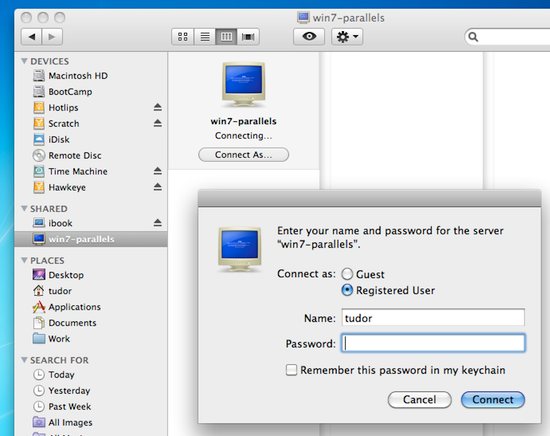The image size is (550, 436).
Task: Open the Action gear dropdown menu
Action: (x=347, y=36)
